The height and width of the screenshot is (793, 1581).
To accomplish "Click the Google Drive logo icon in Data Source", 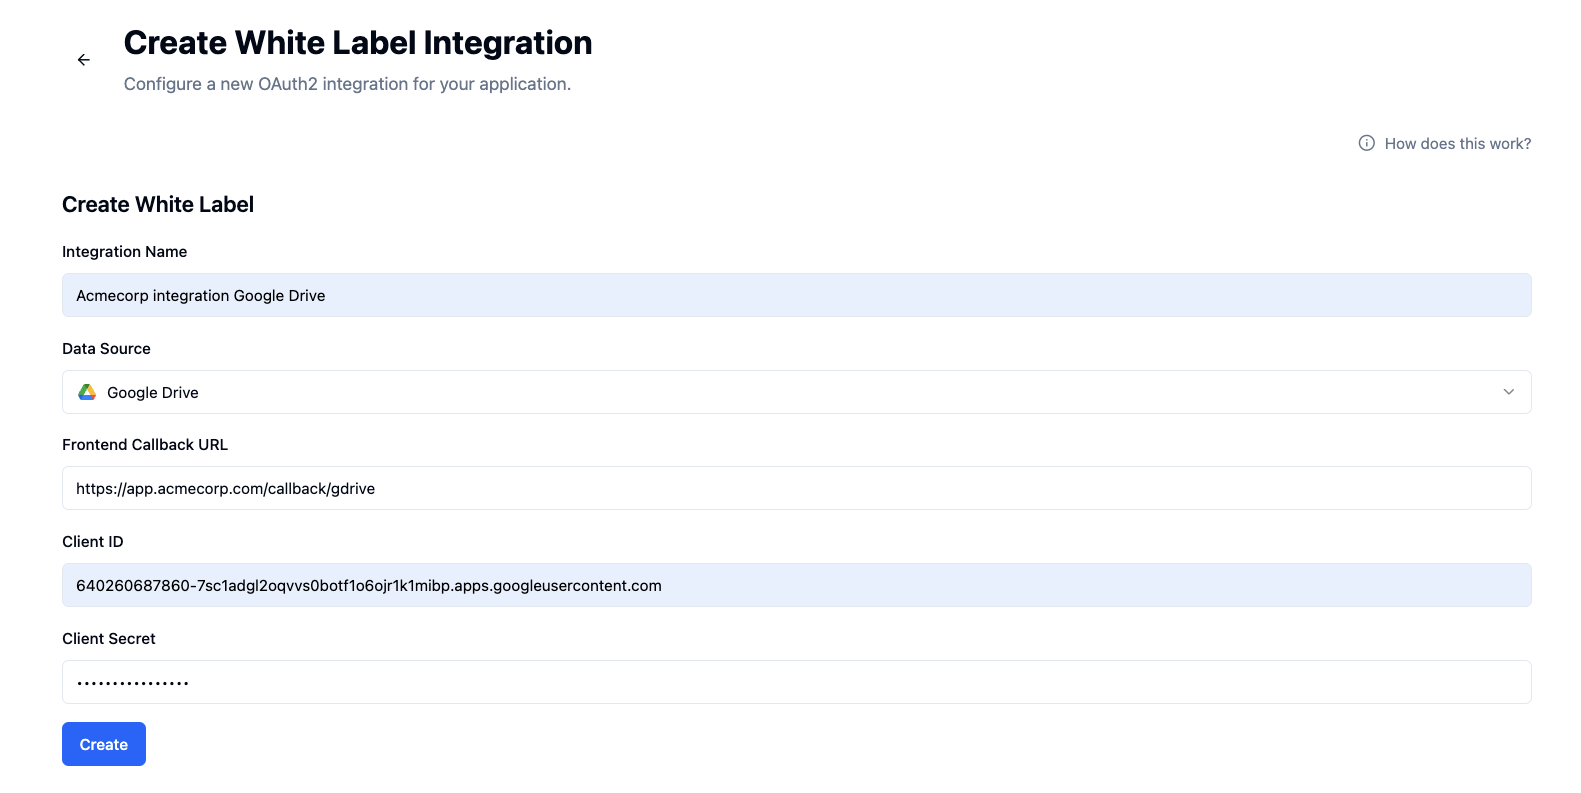I will click(87, 392).
